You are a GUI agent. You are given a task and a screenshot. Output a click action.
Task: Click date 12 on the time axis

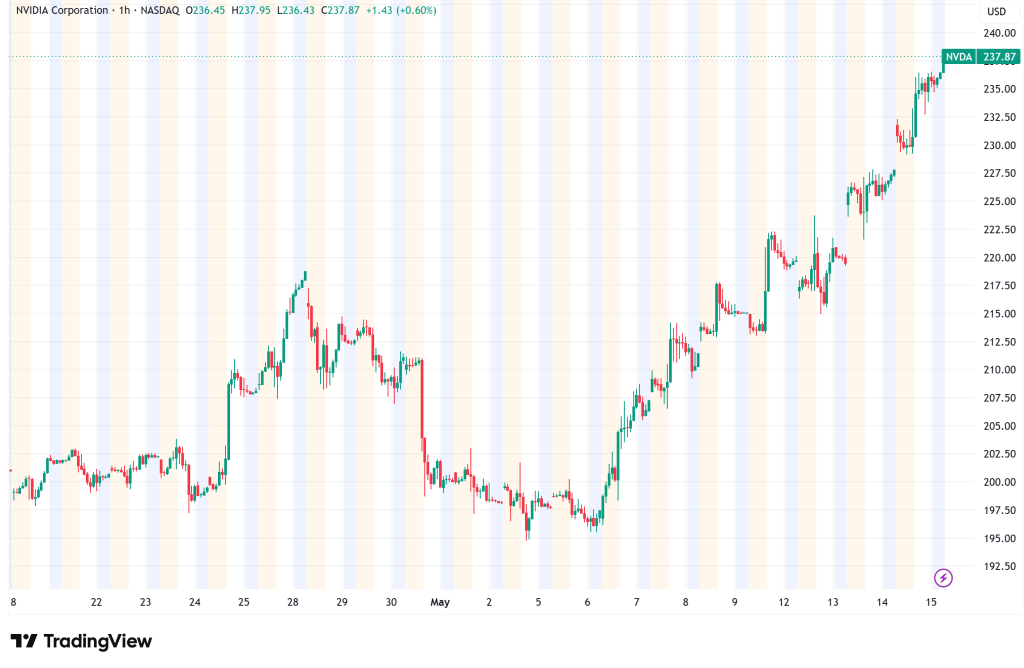(x=784, y=603)
